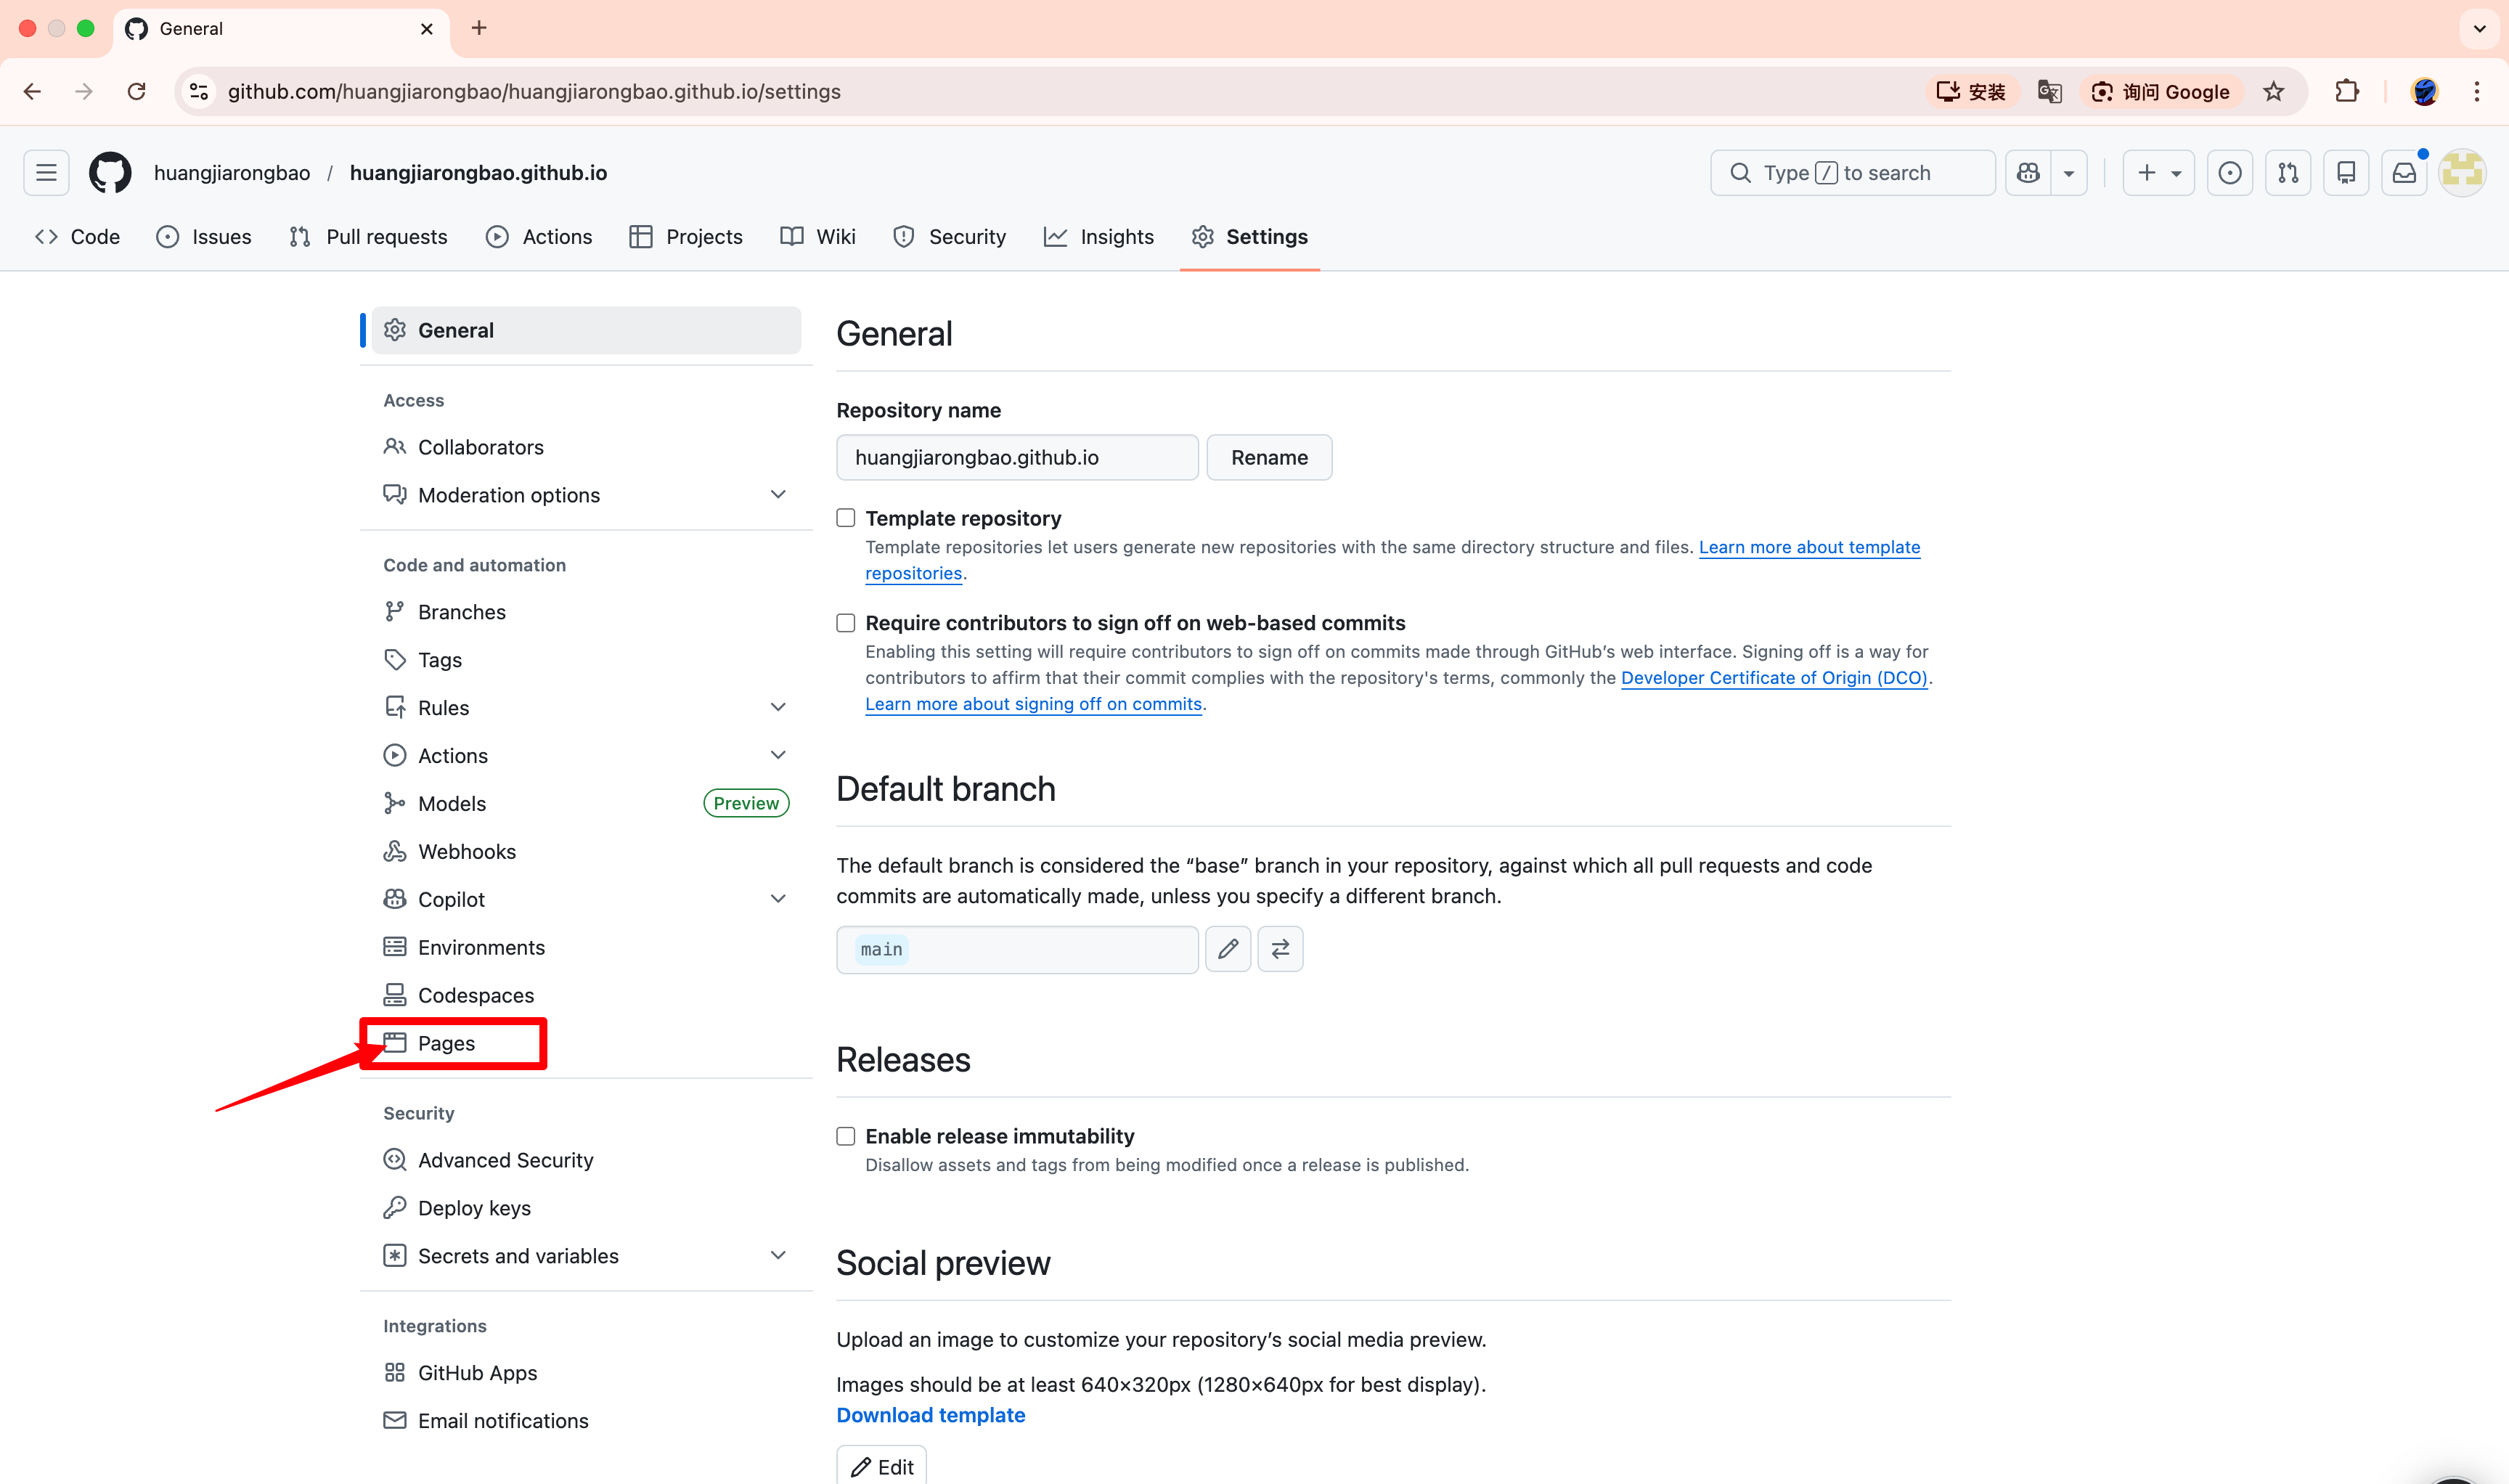Viewport: 2509px width, 1484px height.
Task: Open the Repositories icon in top header
Action: (2346, 173)
